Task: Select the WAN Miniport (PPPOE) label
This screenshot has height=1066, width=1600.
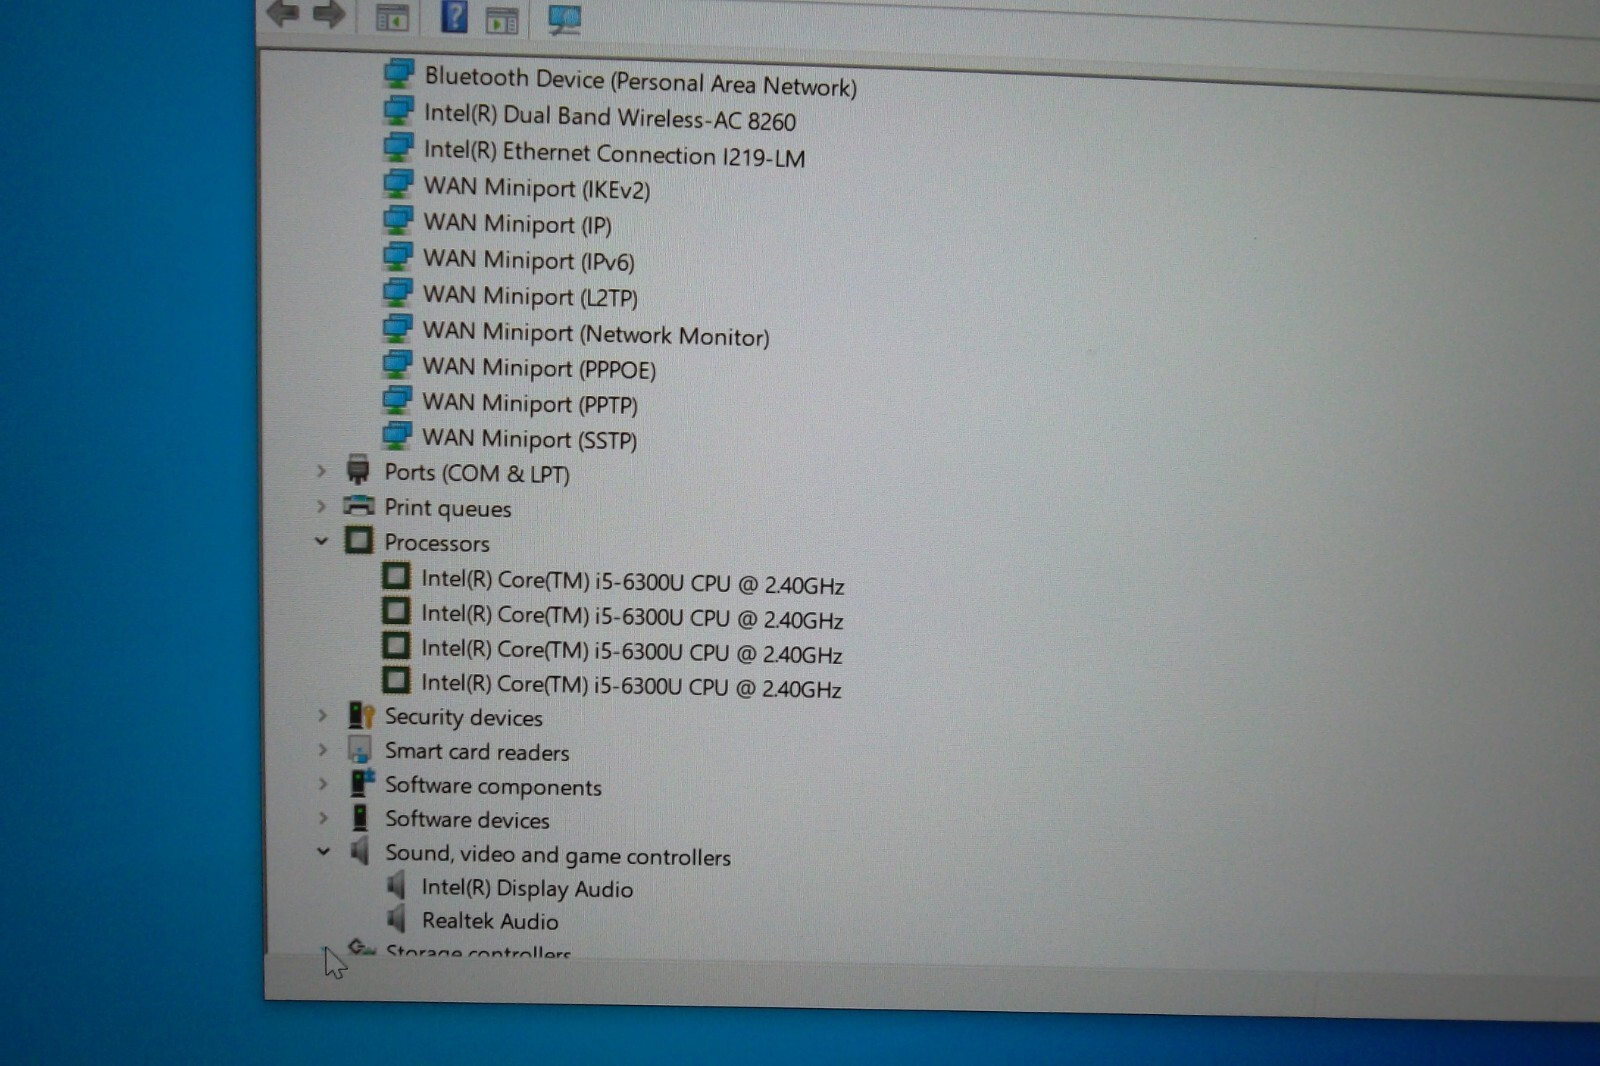Action: coord(539,368)
